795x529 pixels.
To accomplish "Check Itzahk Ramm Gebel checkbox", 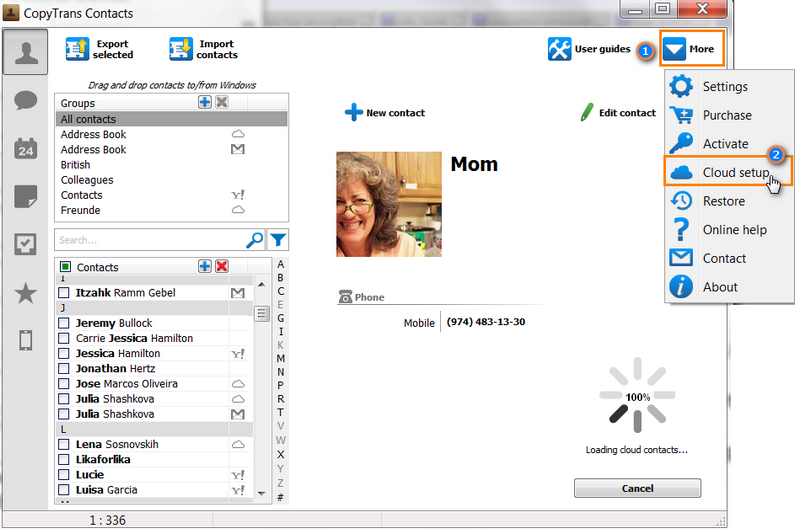I will point(64,293).
